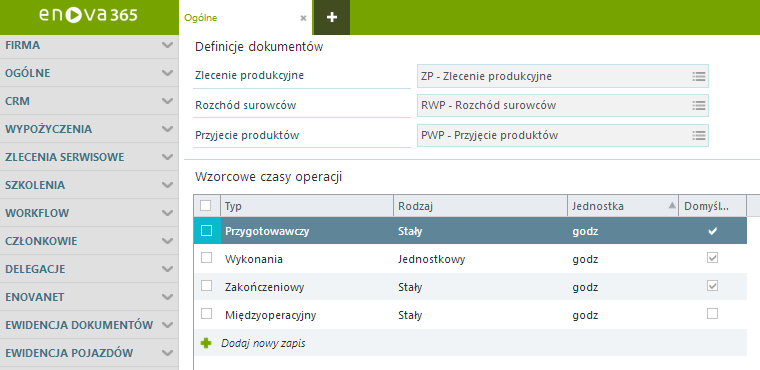Click the PWP - Przyjęcie produktów field
The image size is (760, 370).
pos(563,135)
